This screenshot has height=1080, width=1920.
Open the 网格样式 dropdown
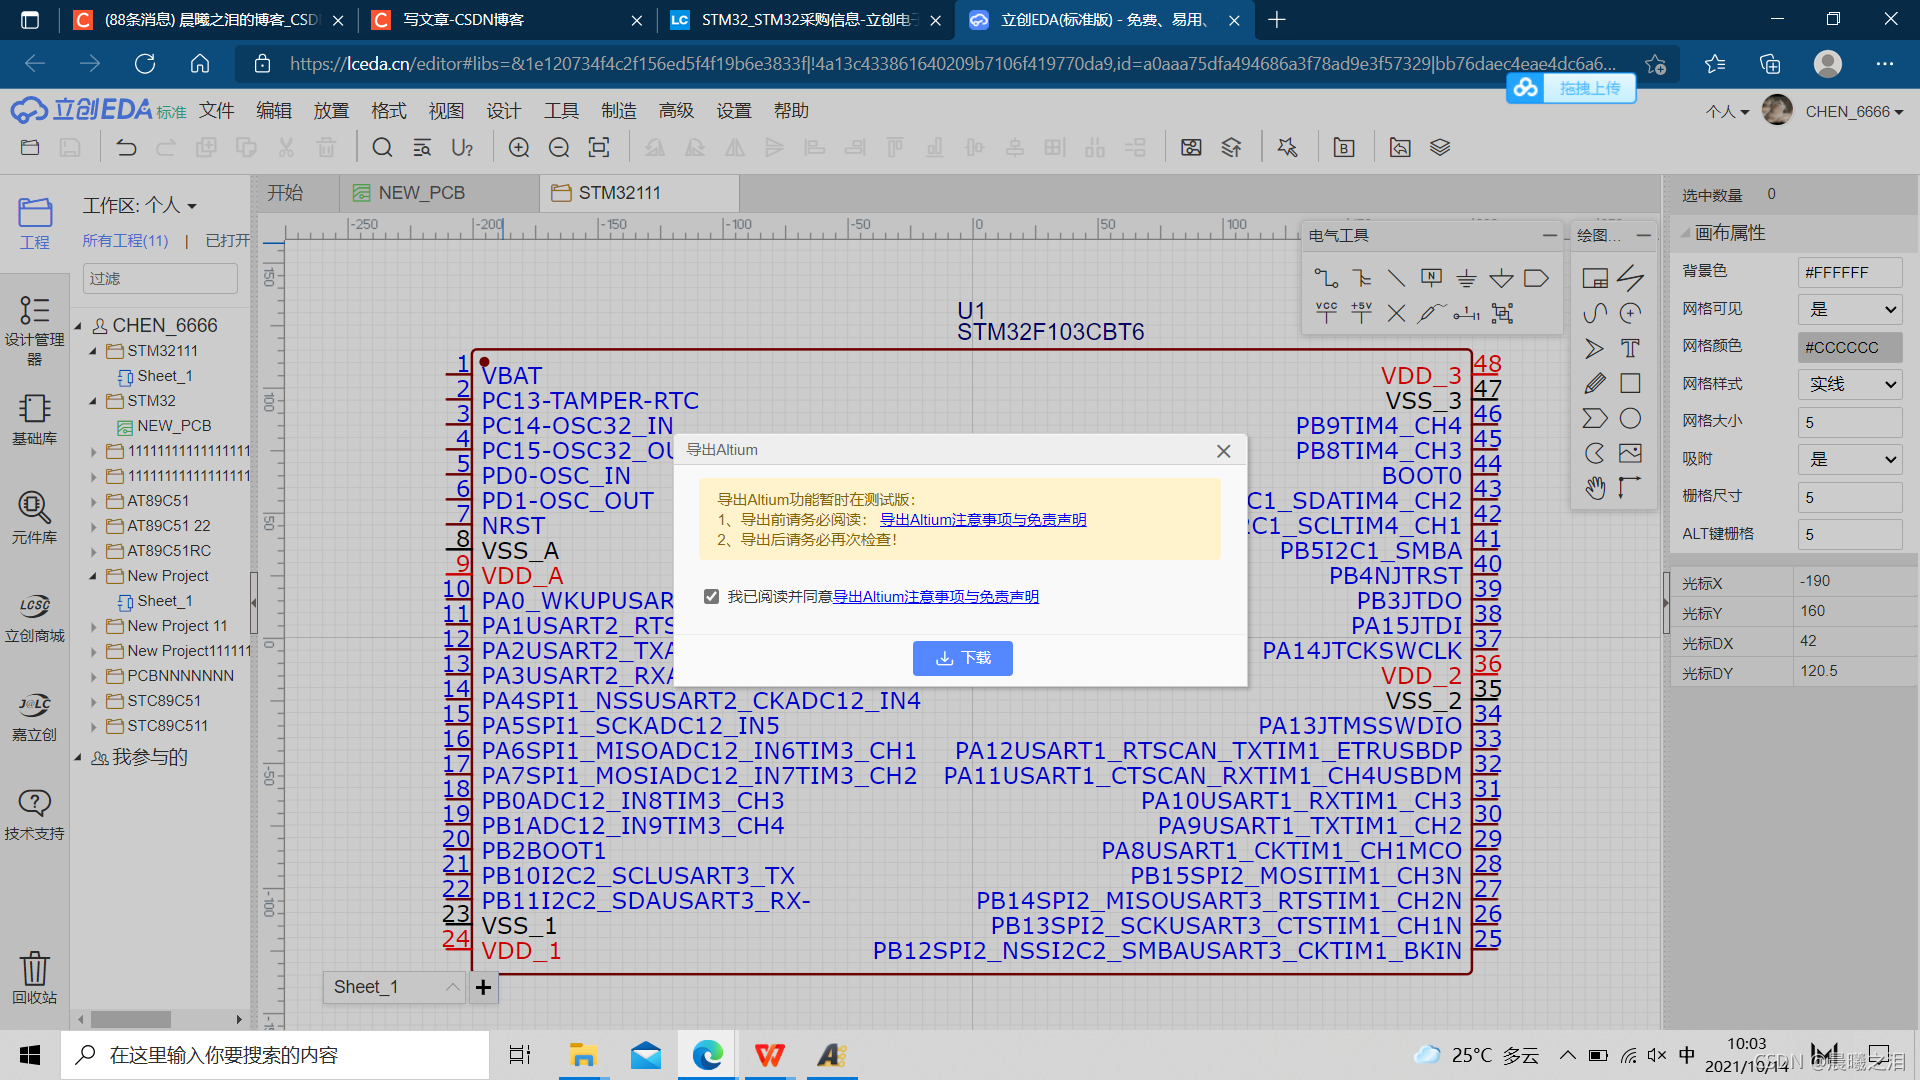1849,384
